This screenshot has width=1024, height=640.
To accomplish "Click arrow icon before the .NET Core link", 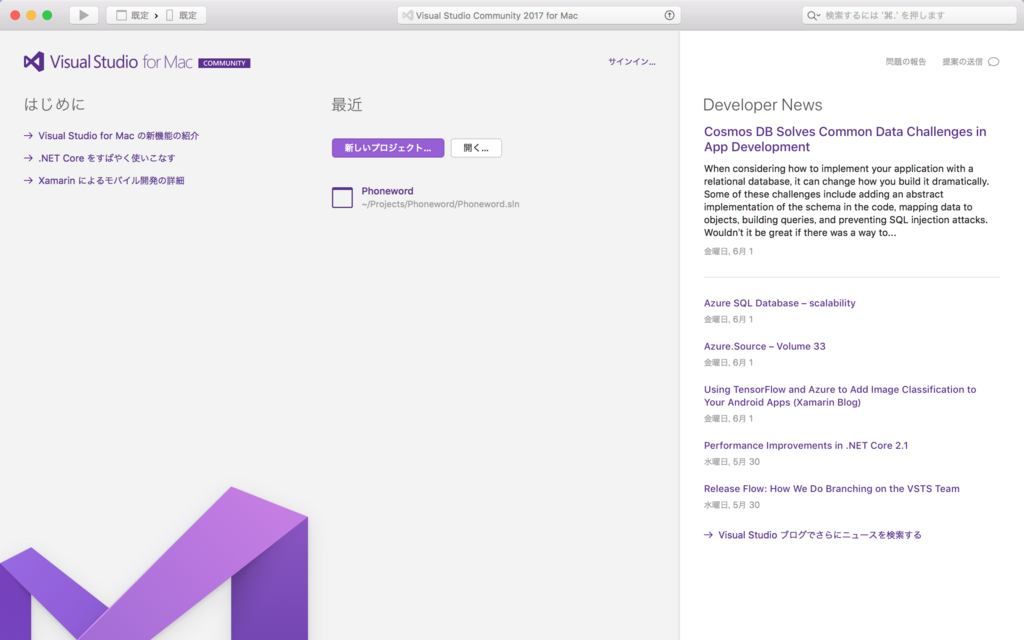I will [28, 158].
